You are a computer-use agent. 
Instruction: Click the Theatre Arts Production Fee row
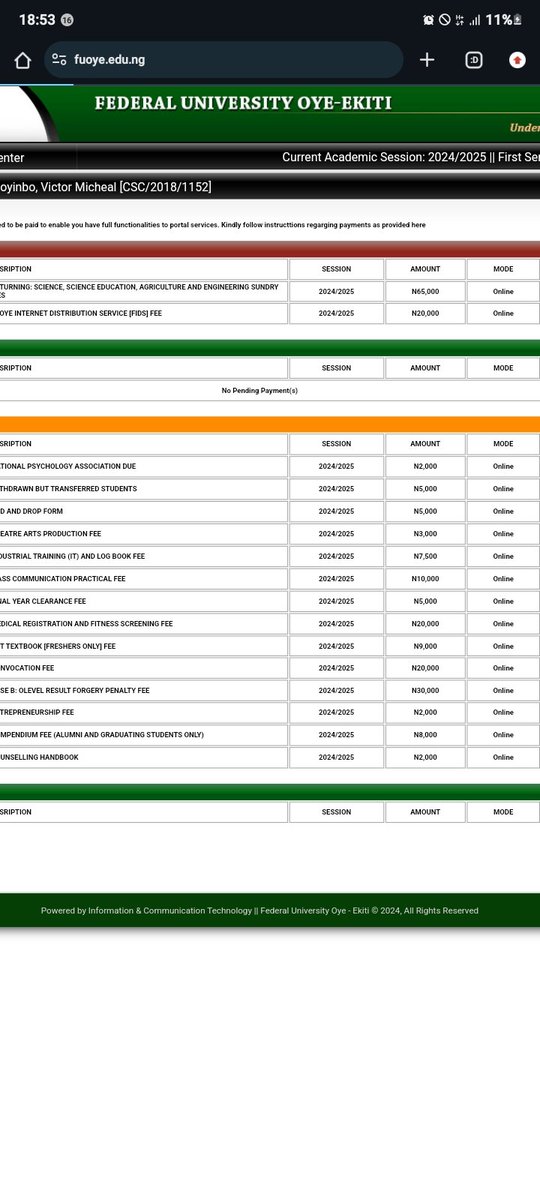pyautogui.click(x=270, y=534)
